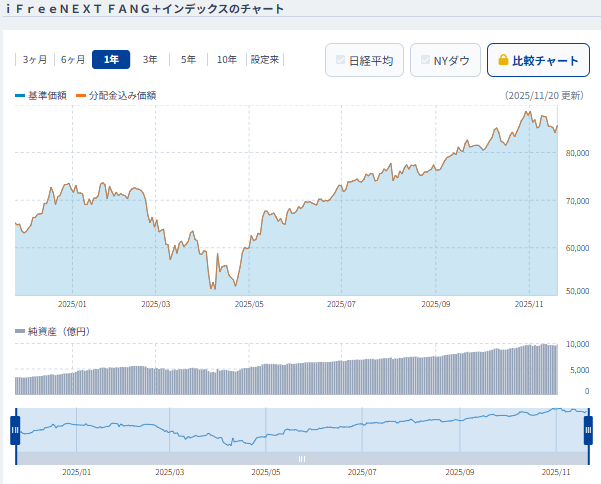This screenshot has height=484, width=601.
Task: Click the orange 分配金込み価額 legend marker
Action: (81, 96)
